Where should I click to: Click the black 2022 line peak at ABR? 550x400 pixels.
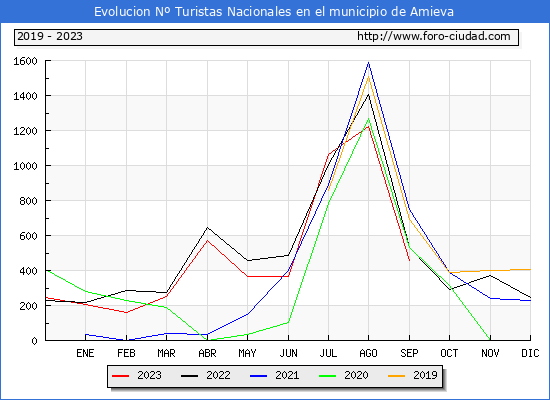(207, 227)
